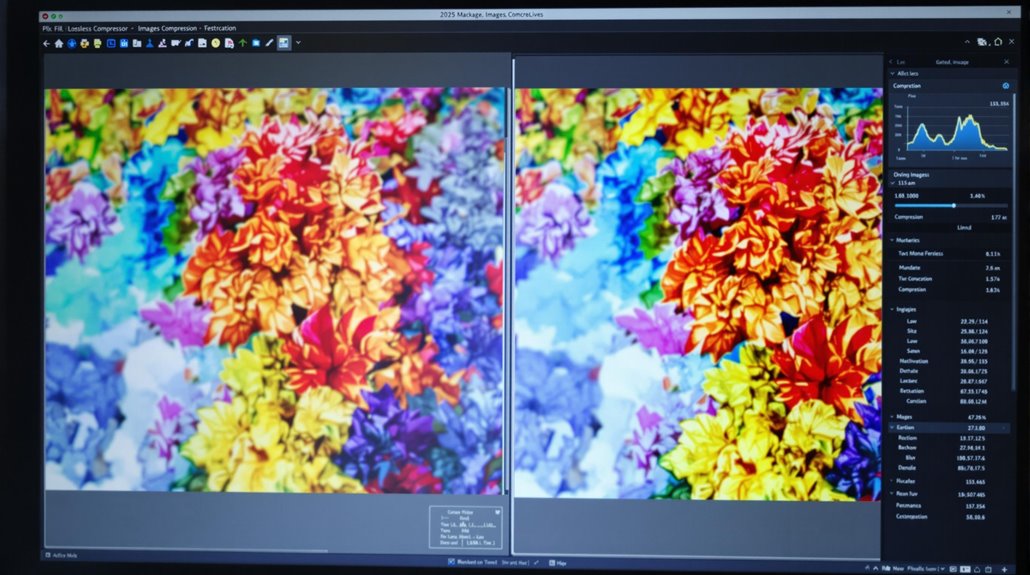Collapse the 115 am section
The width and height of the screenshot is (1030, 575).
(x=893, y=183)
